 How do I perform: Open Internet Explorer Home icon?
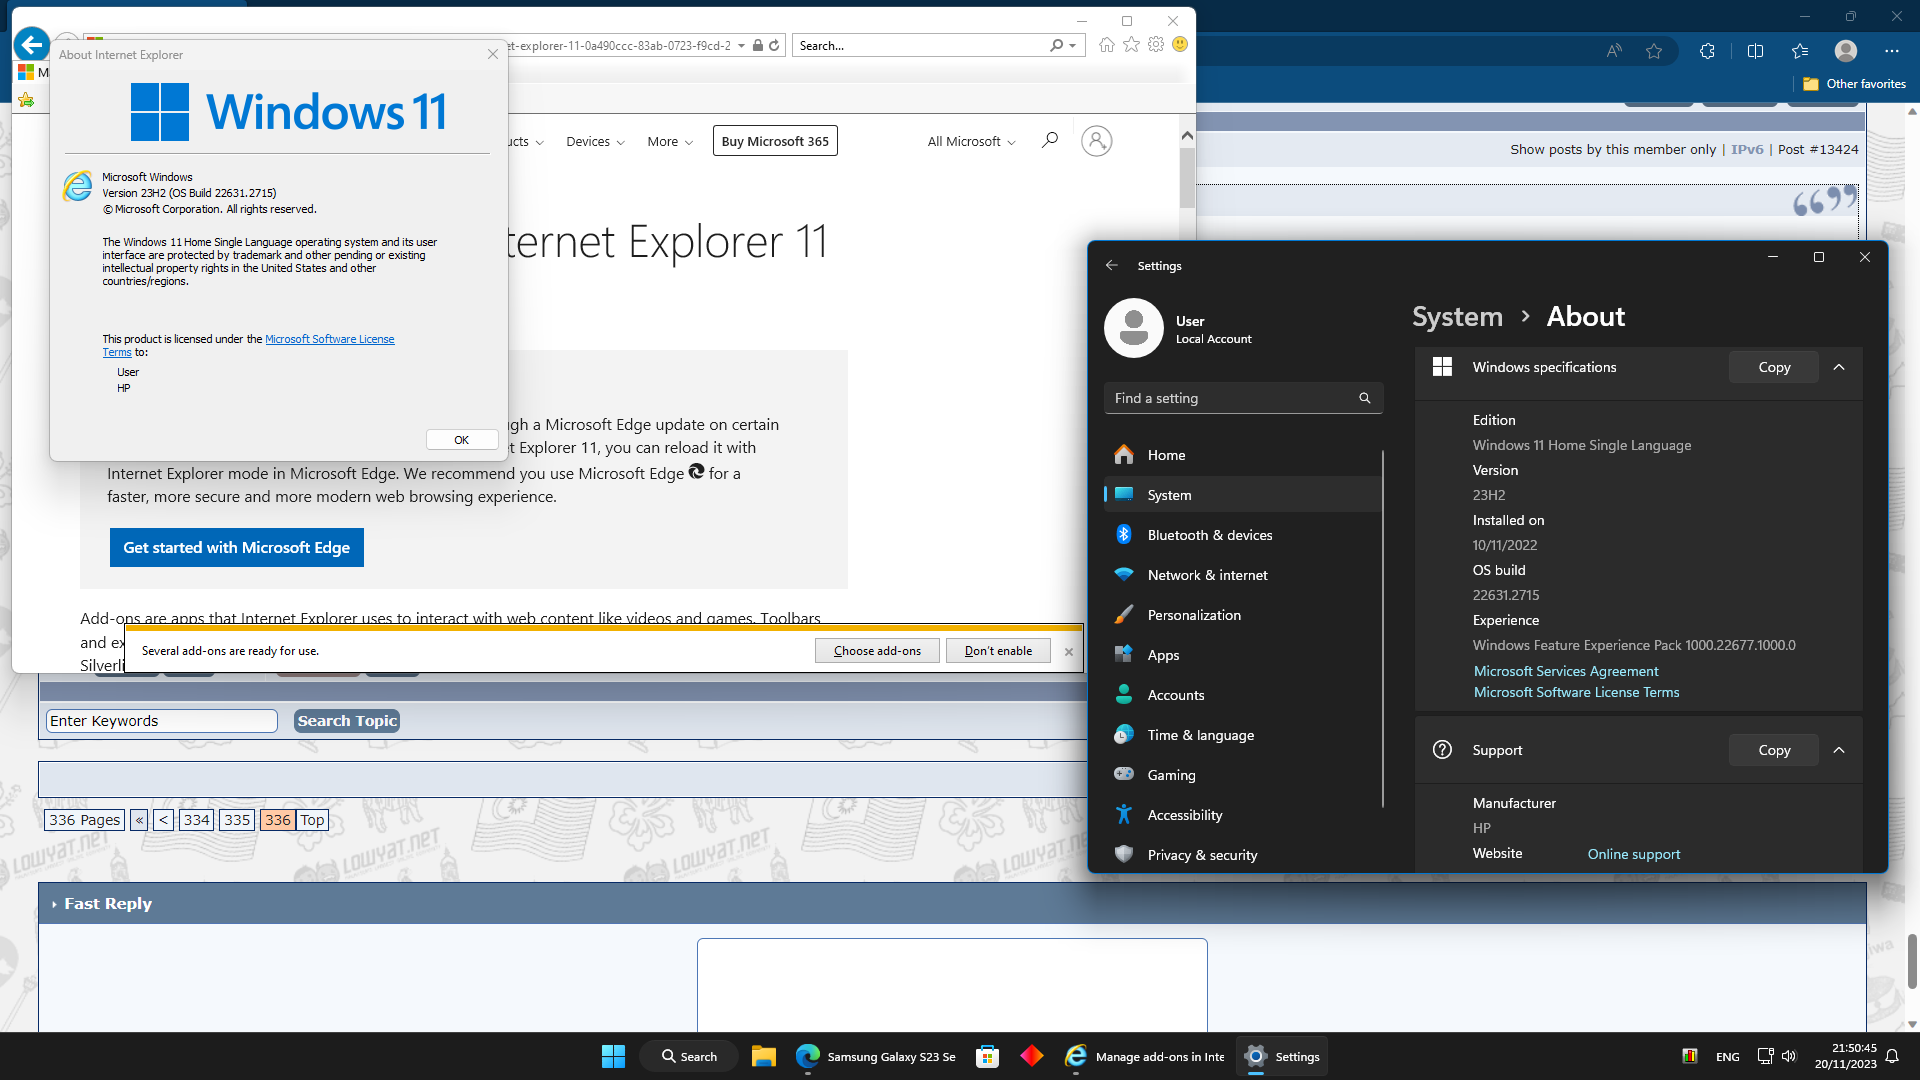coord(1106,45)
